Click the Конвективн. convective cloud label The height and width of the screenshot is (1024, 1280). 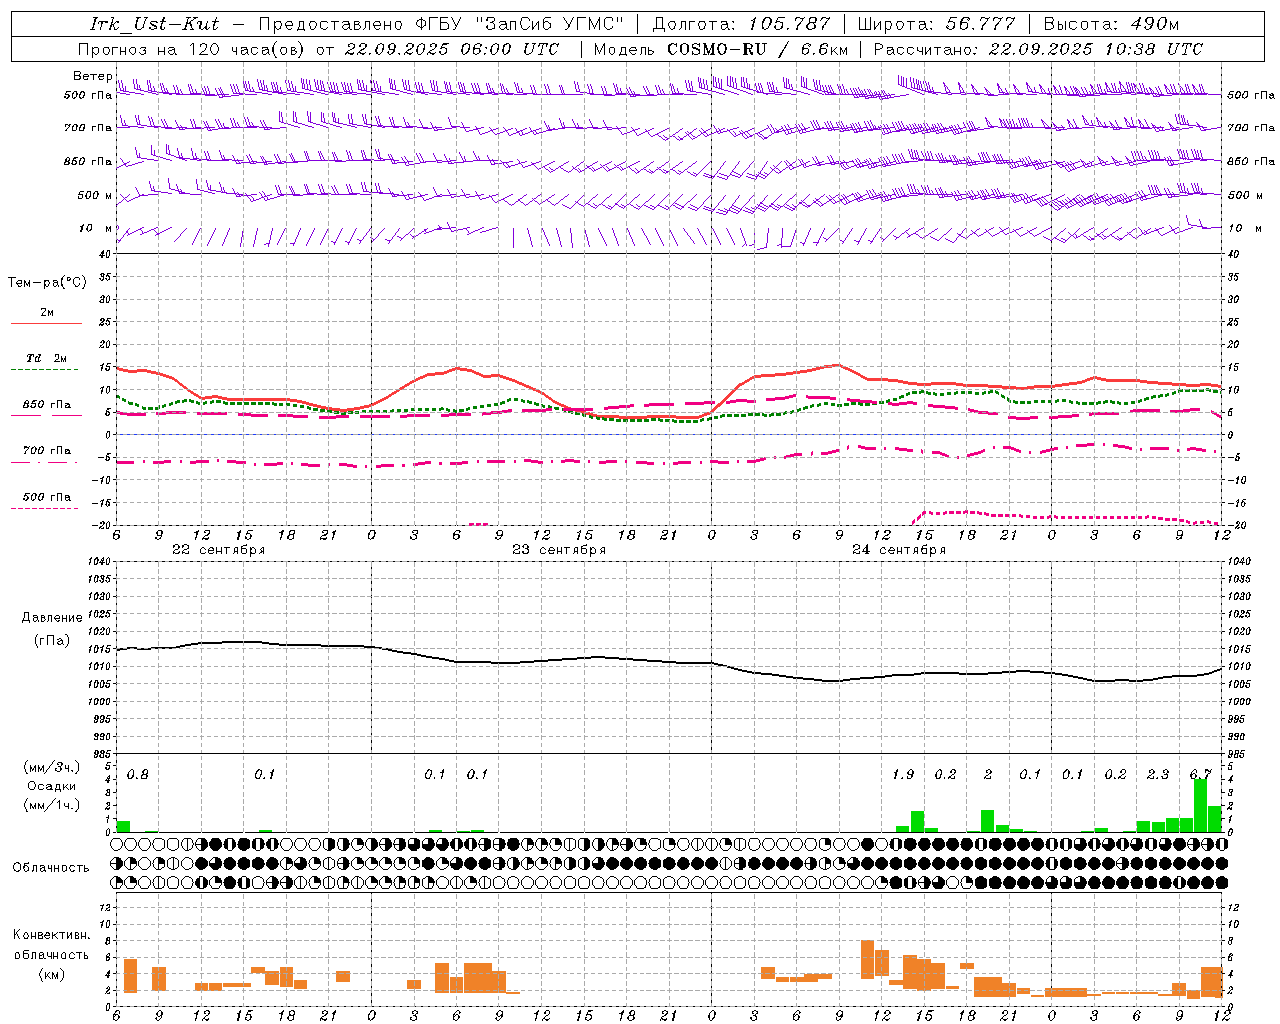pyautogui.click(x=52, y=935)
